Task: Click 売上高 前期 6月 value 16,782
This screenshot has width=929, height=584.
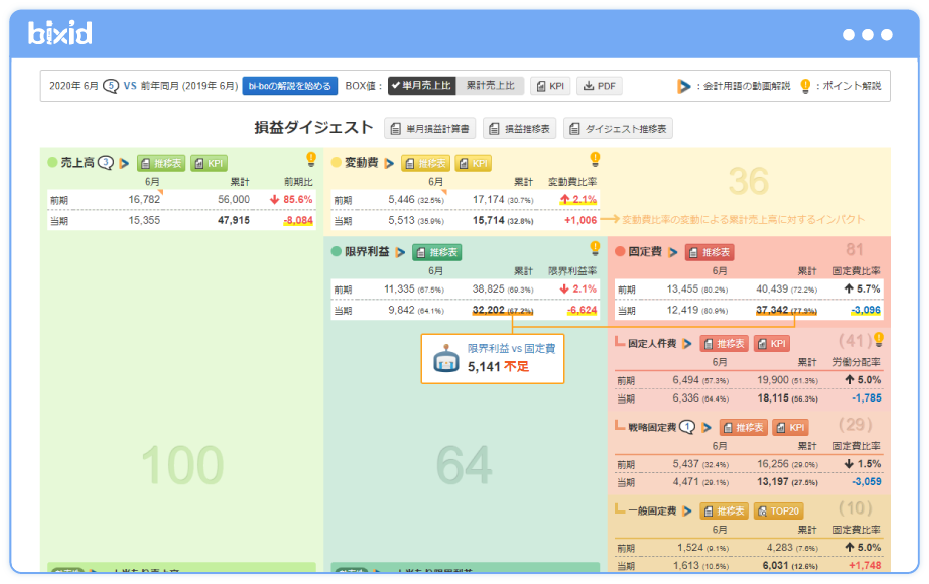Action: [x=144, y=200]
